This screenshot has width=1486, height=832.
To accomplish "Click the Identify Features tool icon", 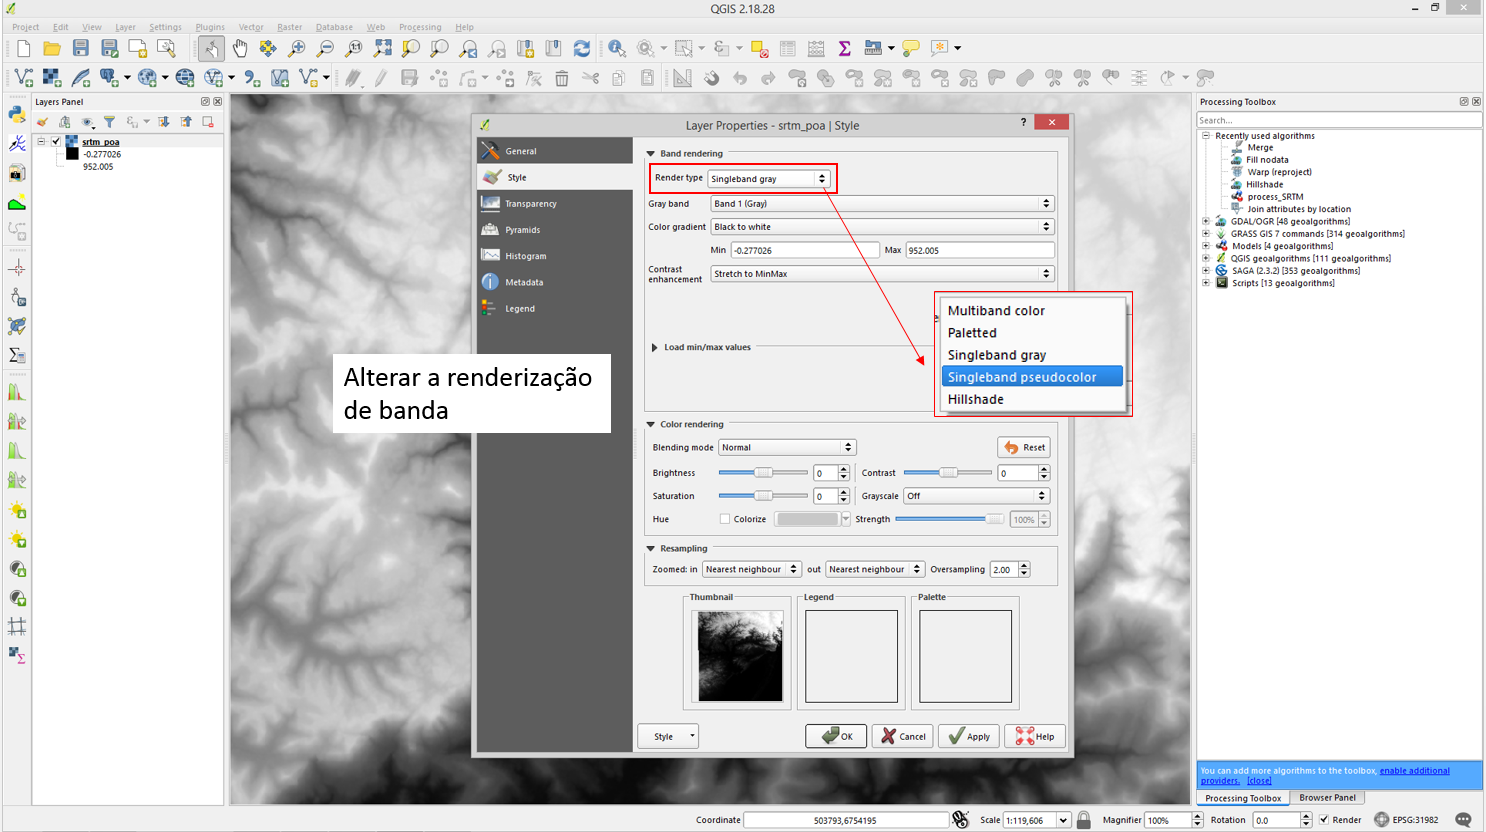I will 617,48.
